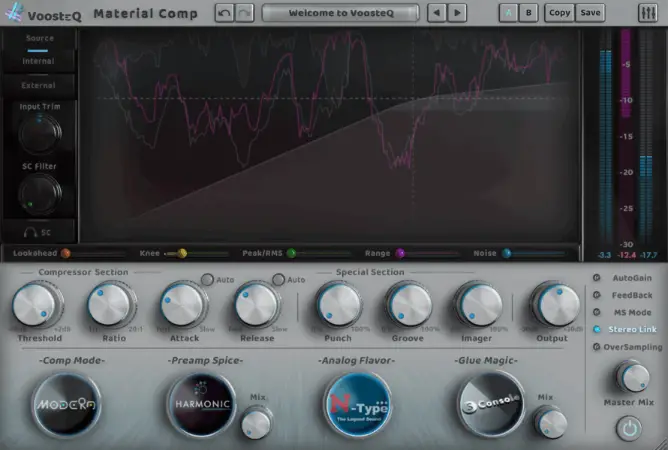Select Internal sidechain source
This screenshot has height=450, width=668.
click(39, 61)
